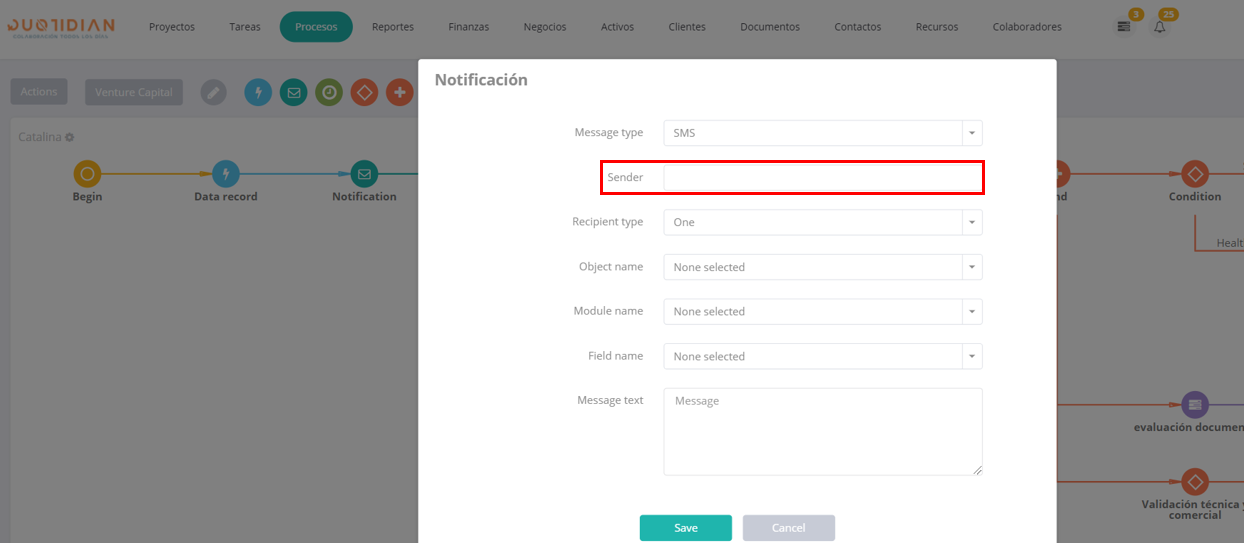The height and width of the screenshot is (543, 1244).
Task: Open Negocios section
Action: coord(545,27)
